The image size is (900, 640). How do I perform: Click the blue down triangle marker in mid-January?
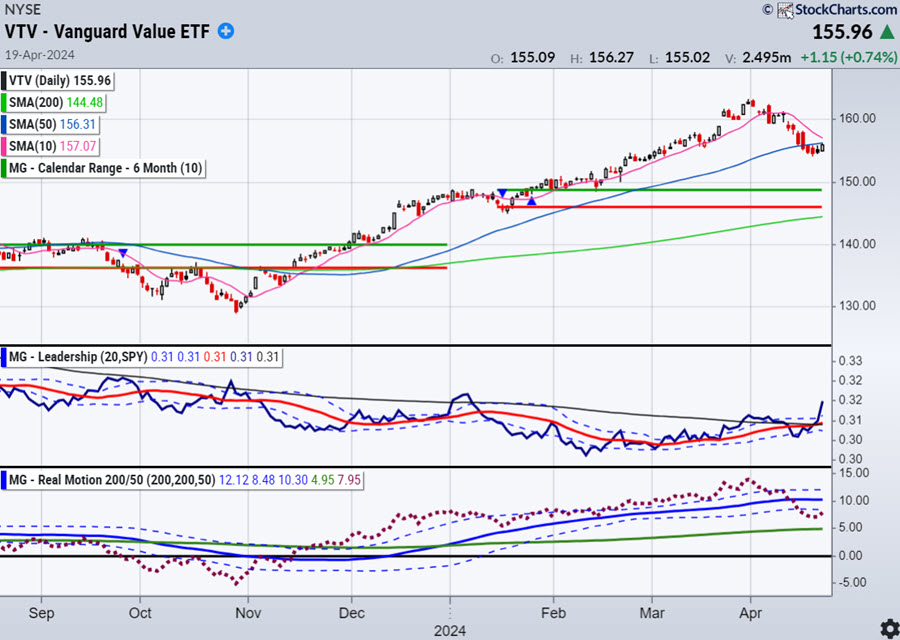click(502, 191)
